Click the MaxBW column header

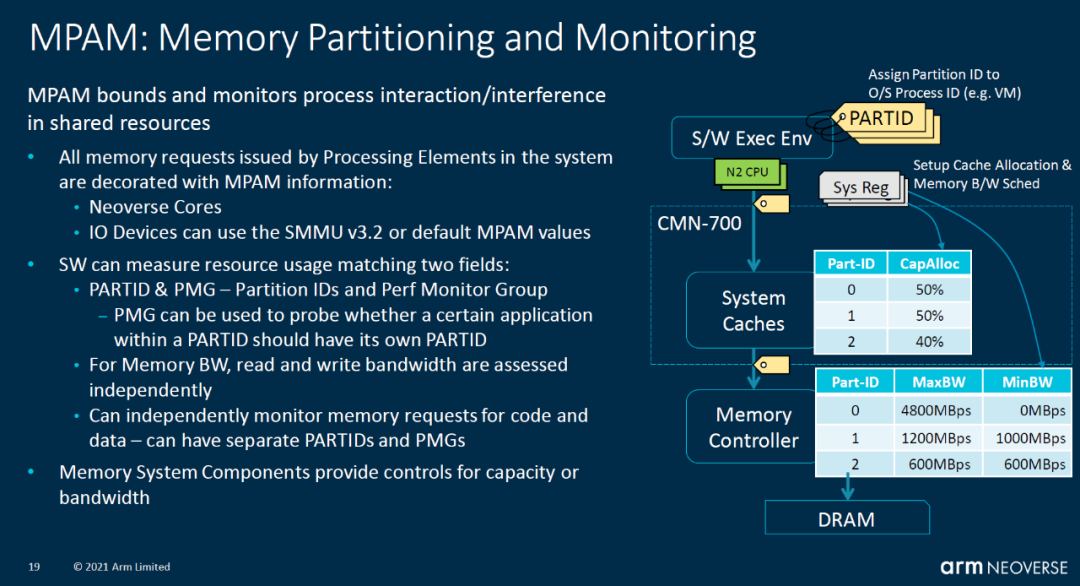(938, 382)
